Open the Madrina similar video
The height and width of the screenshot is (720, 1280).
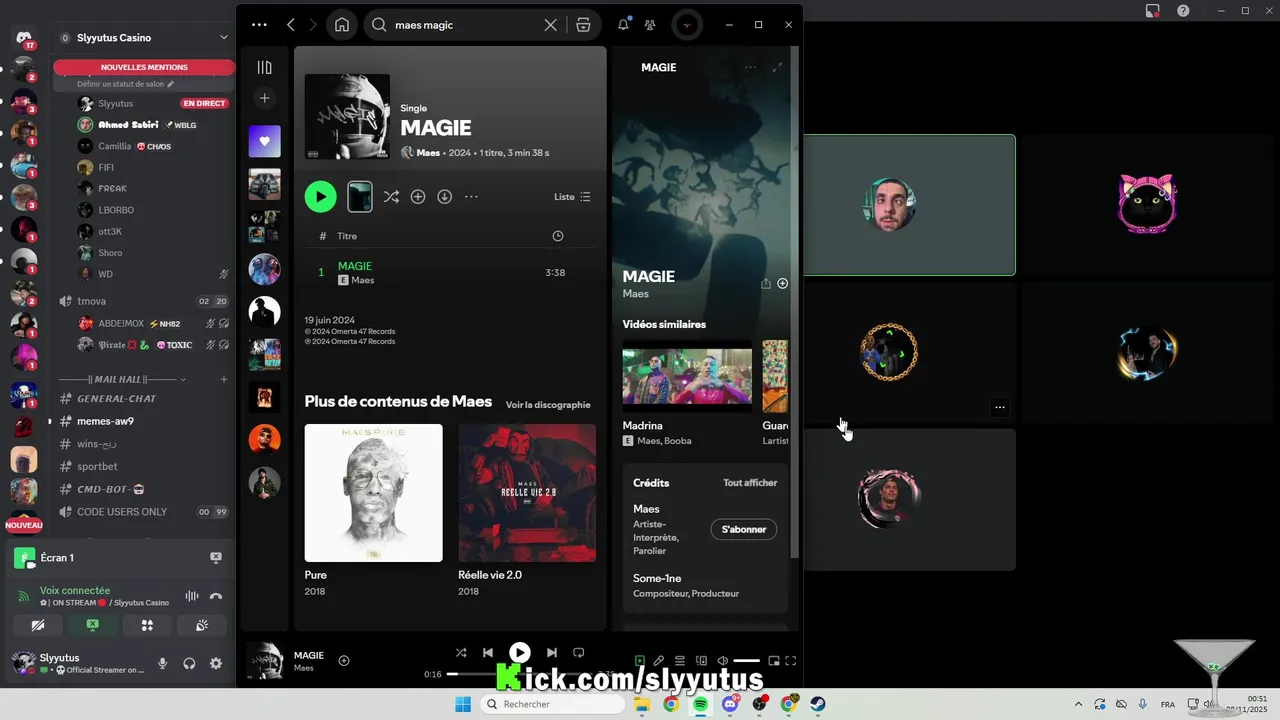click(x=687, y=393)
